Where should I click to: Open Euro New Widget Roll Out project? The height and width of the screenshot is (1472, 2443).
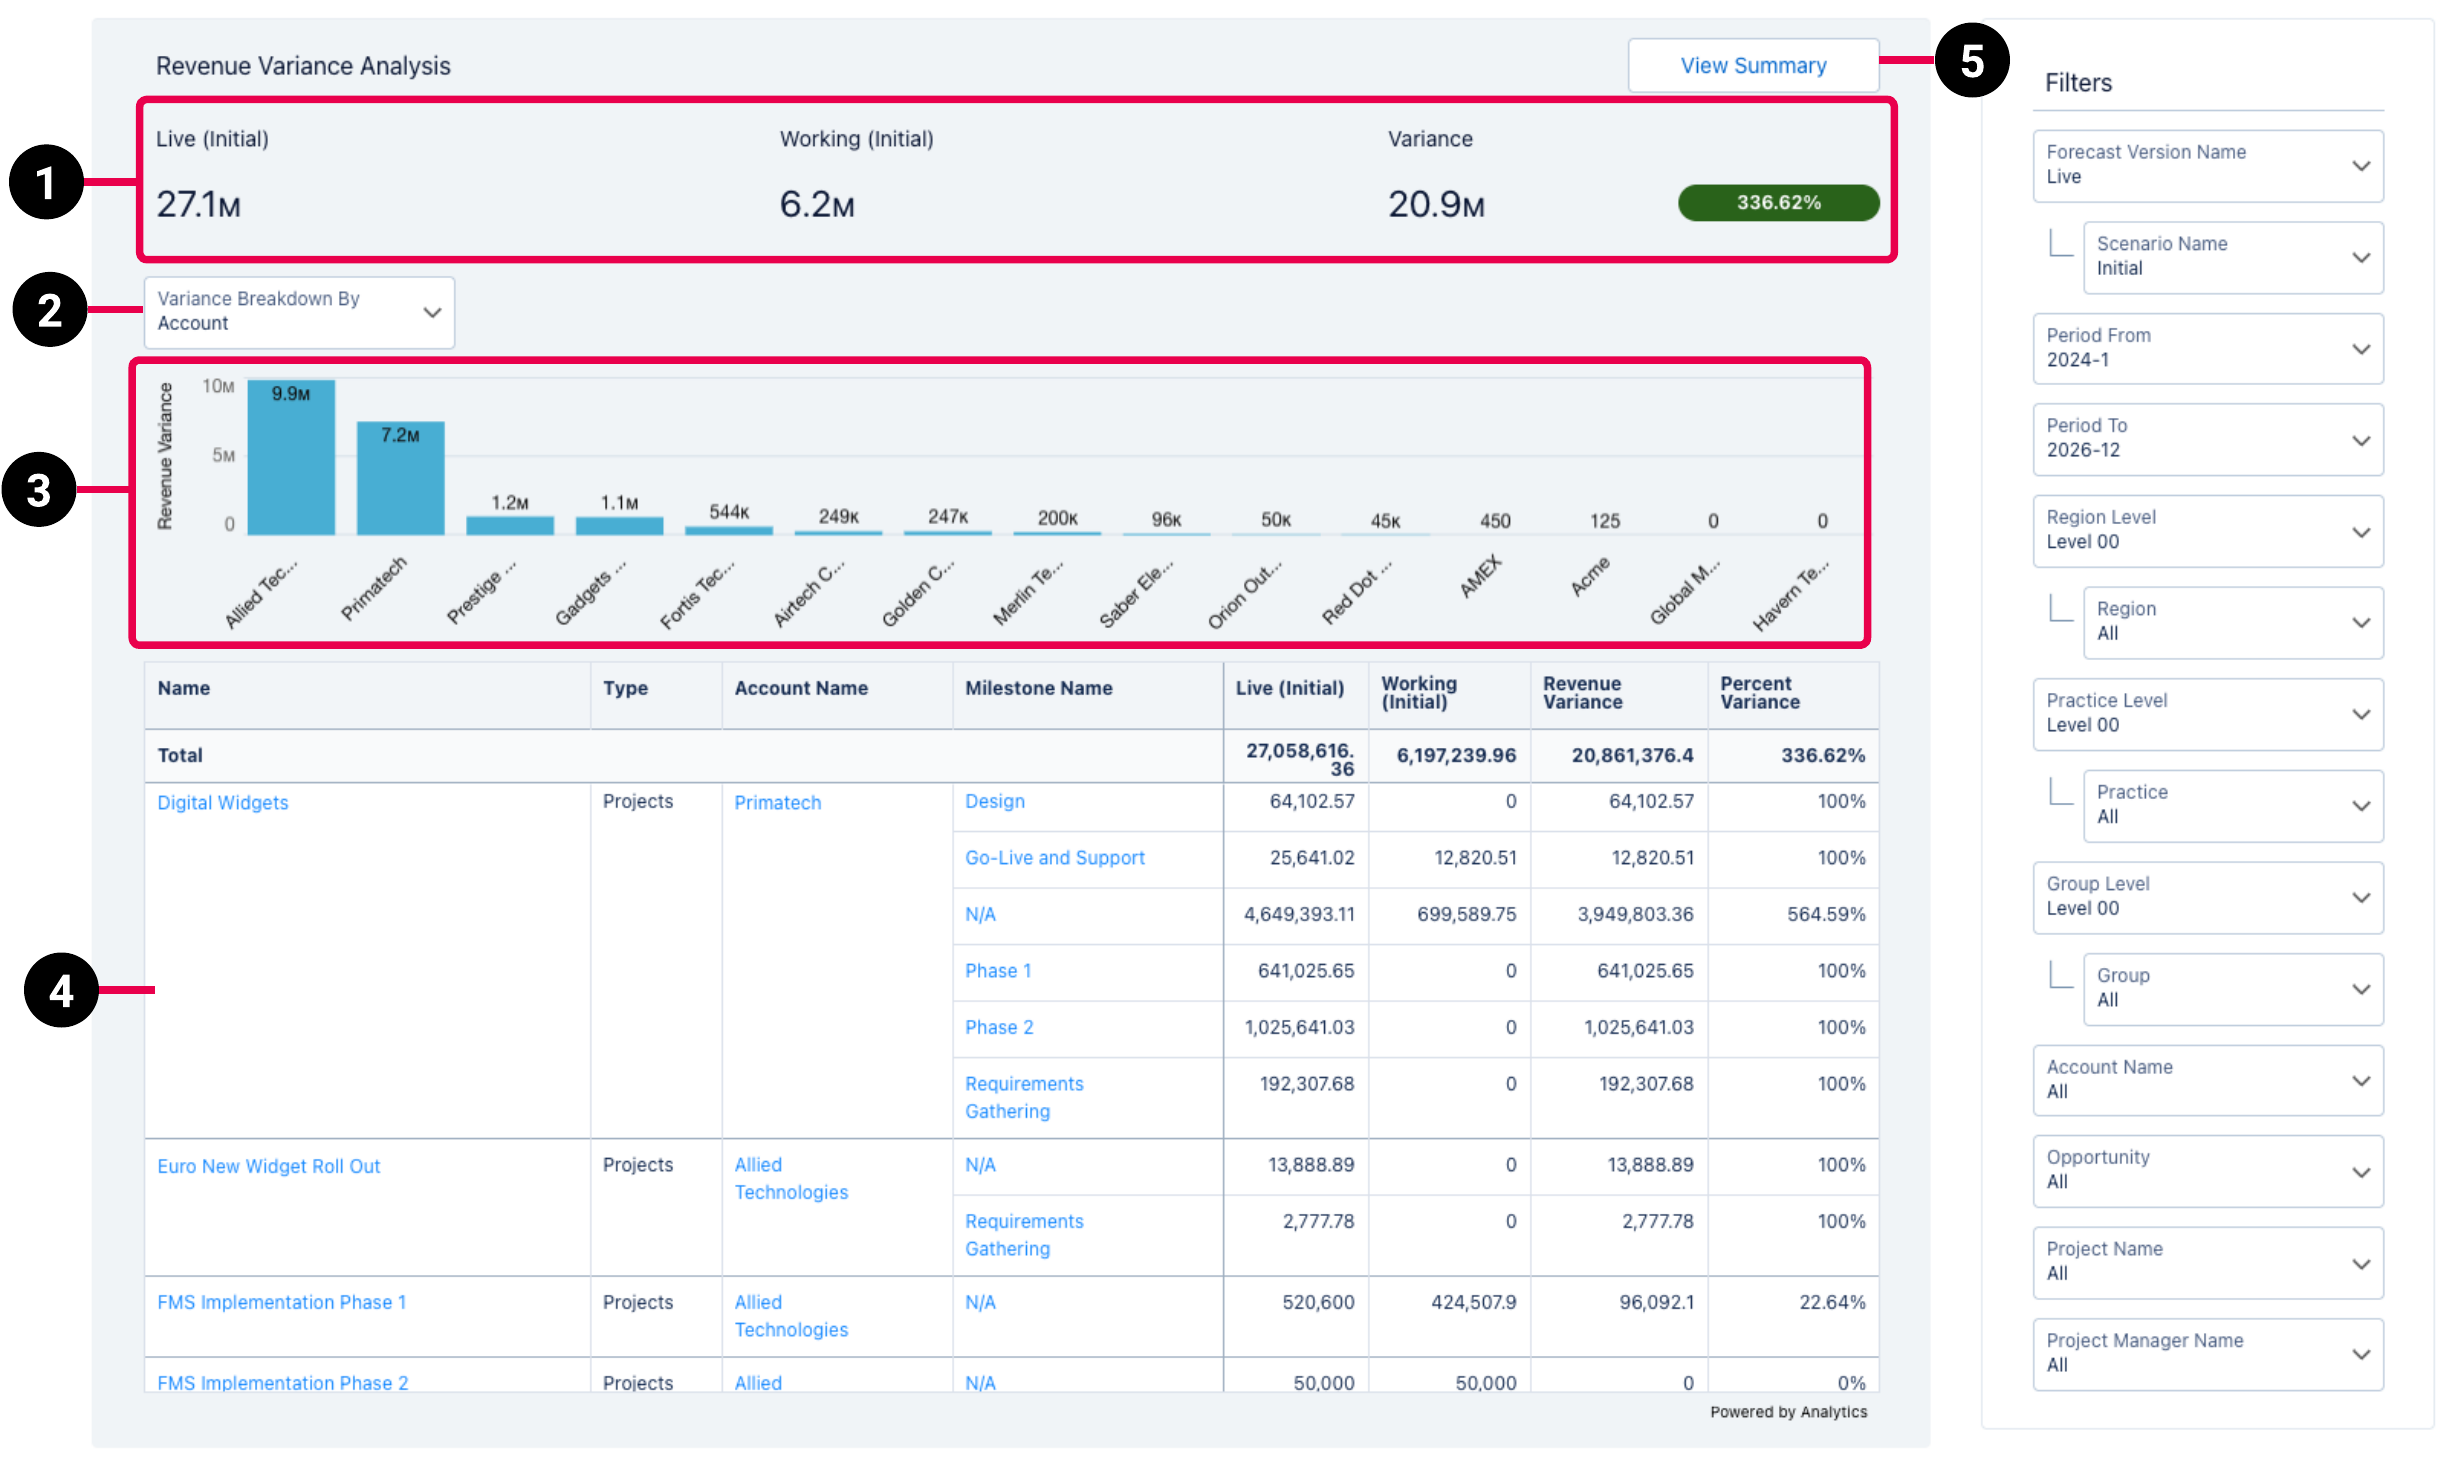point(268,1166)
